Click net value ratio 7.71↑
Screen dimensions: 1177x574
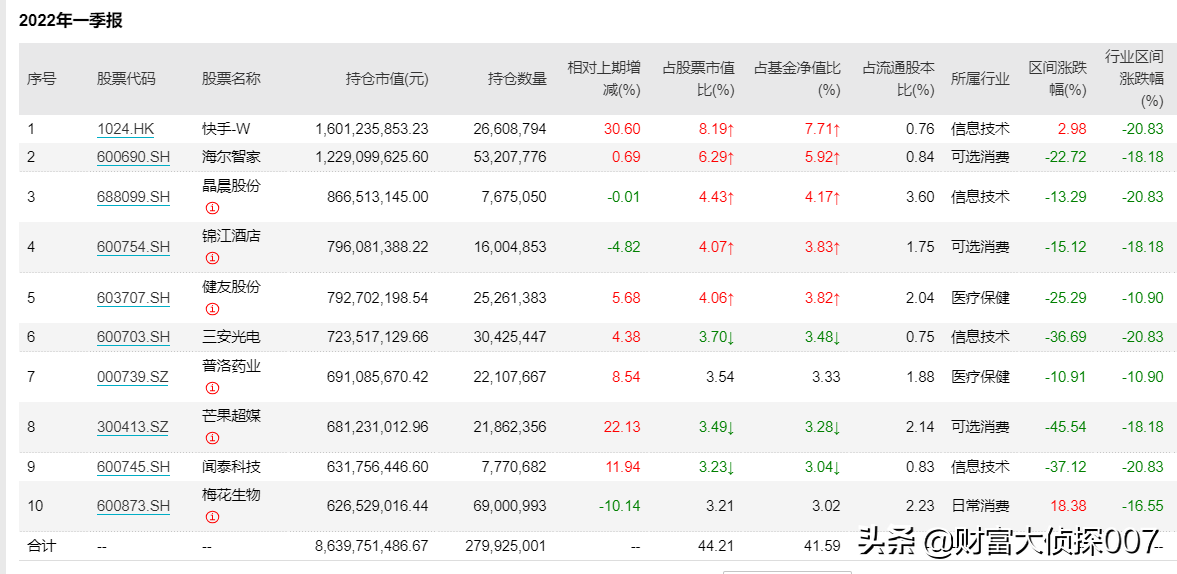(823, 129)
